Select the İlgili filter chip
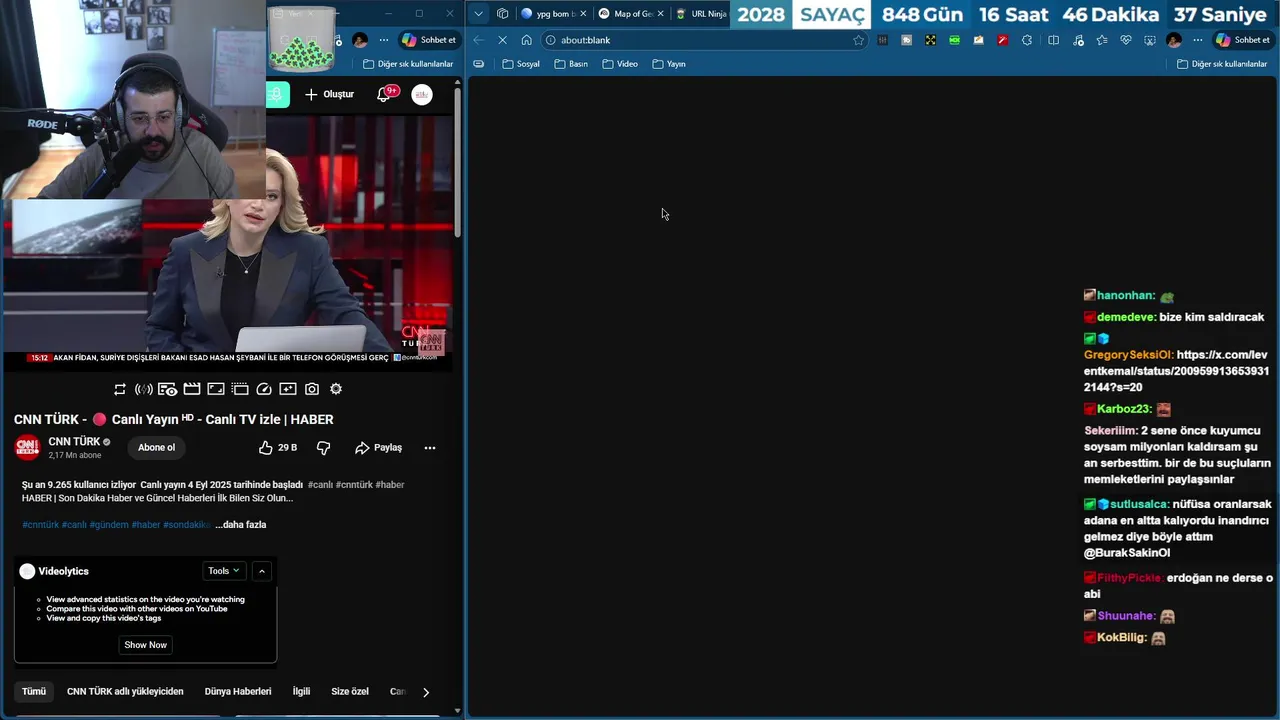 click(x=301, y=692)
